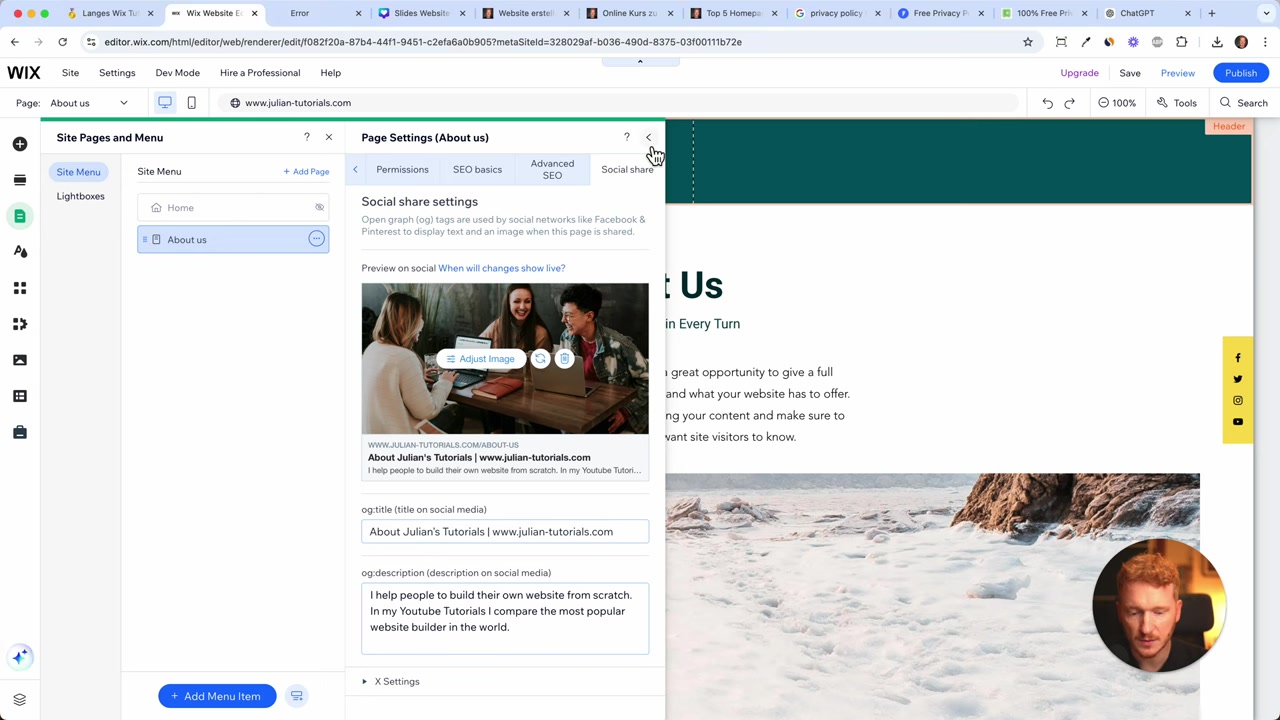Image resolution: width=1280 pixels, height=720 pixels.
Task: Open the Page selector dropdown showing About us
Action: pyautogui.click(x=90, y=103)
